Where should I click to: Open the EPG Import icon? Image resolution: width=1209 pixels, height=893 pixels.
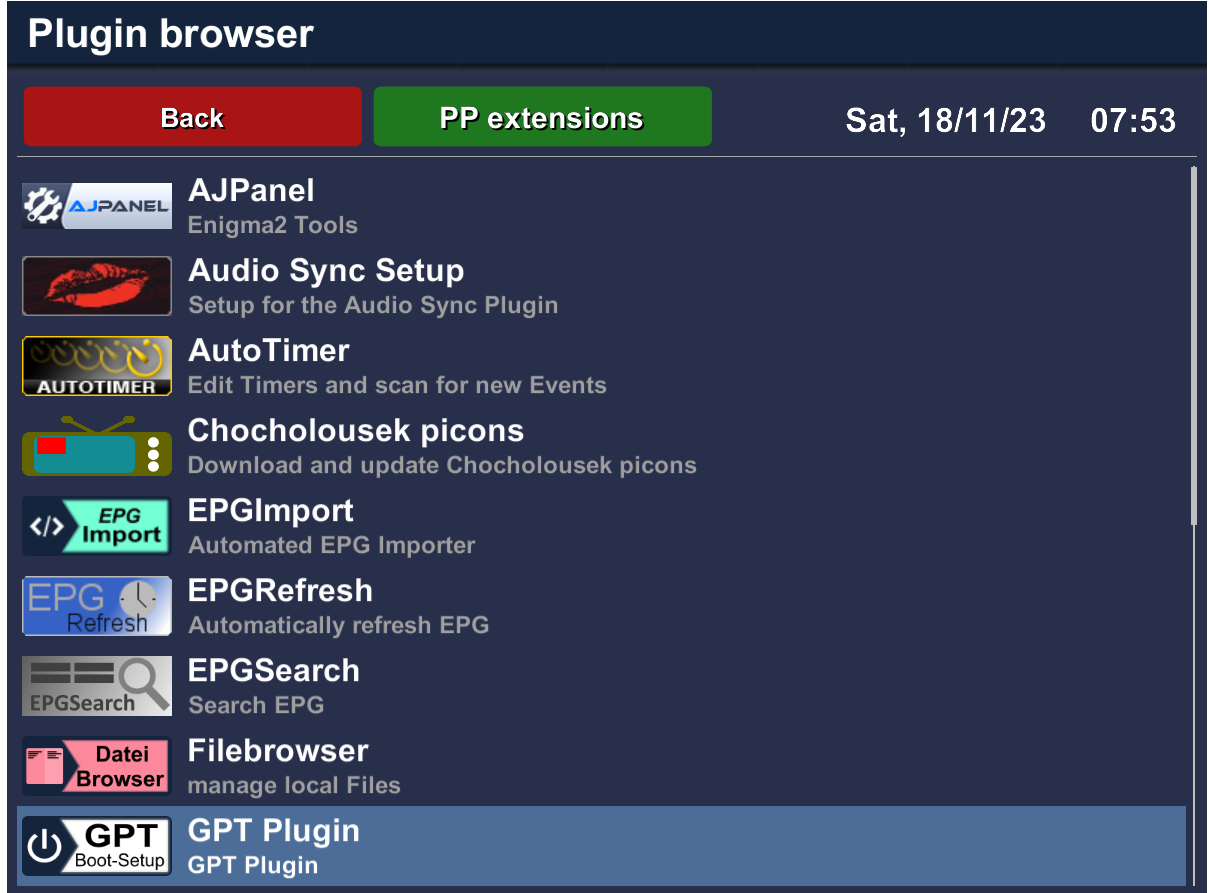97,526
